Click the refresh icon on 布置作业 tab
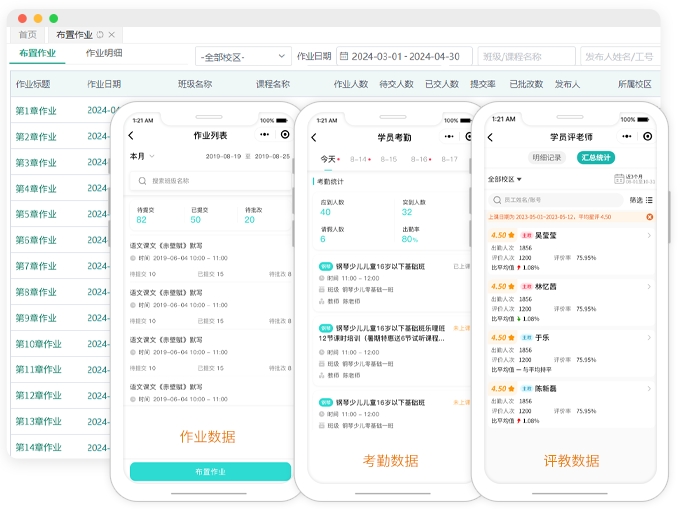 (x=100, y=34)
